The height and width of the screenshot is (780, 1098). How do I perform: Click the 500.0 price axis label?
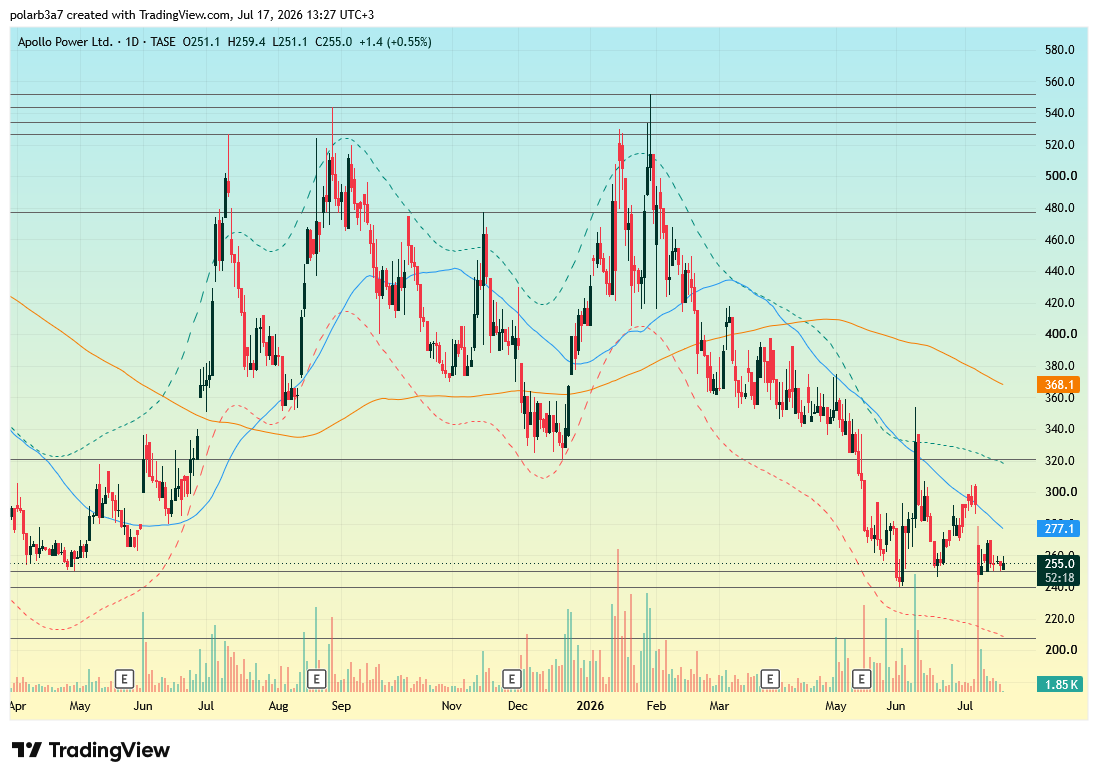pyautogui.click(x=1059, y=176)
